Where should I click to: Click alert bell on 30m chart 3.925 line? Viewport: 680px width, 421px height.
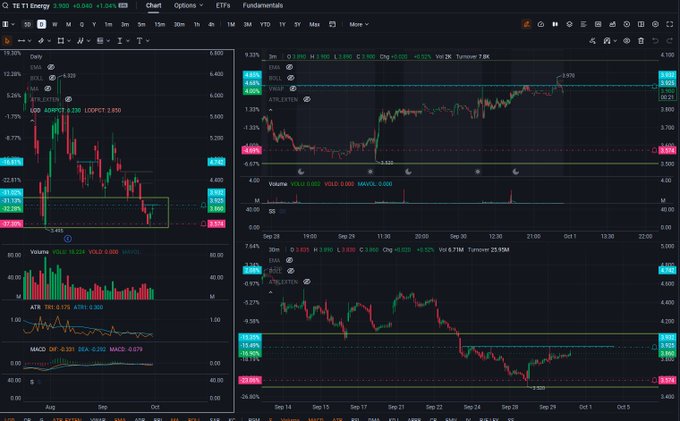pyautogui.click(x=654, y=347)
